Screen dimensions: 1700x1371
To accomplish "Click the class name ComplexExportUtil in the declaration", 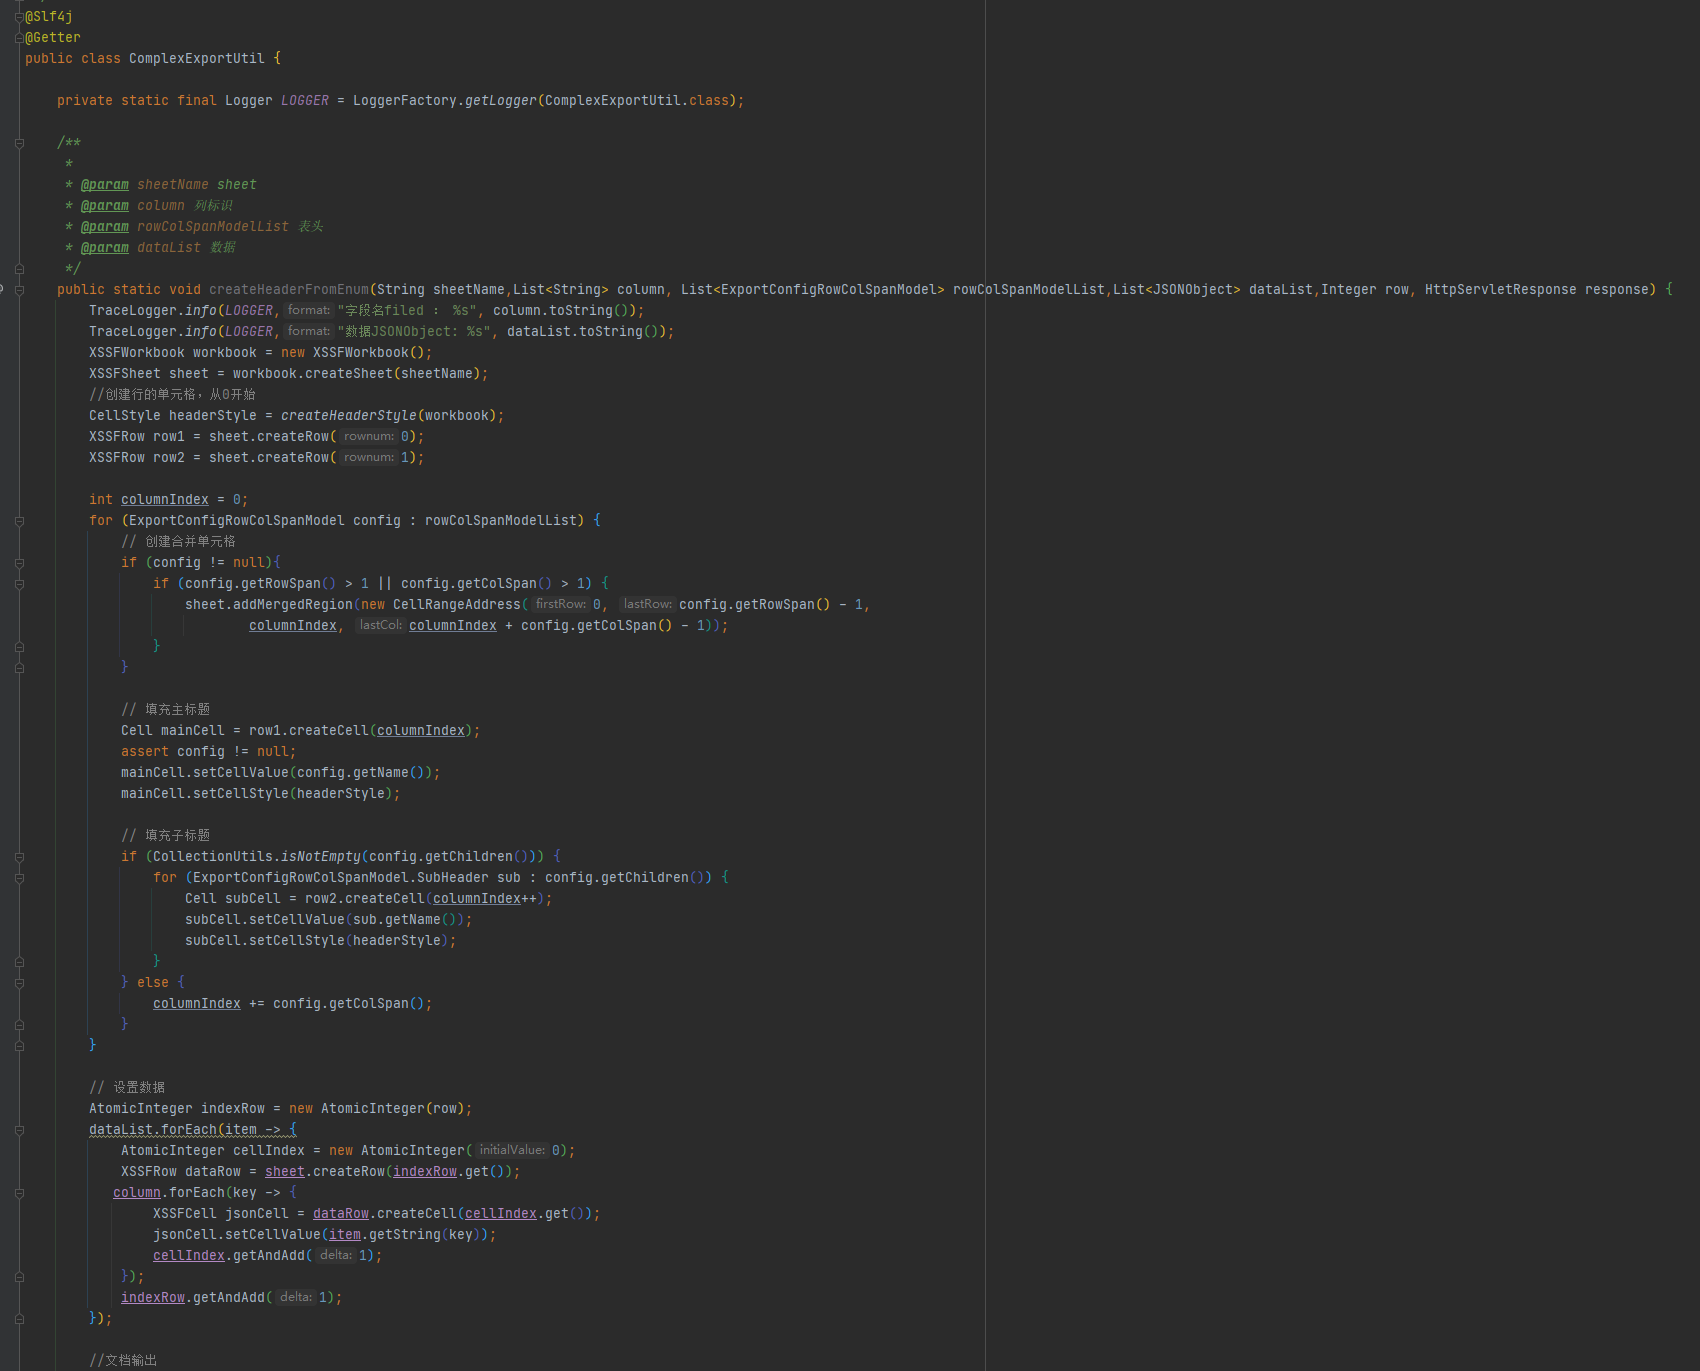I will coord(197,59).
